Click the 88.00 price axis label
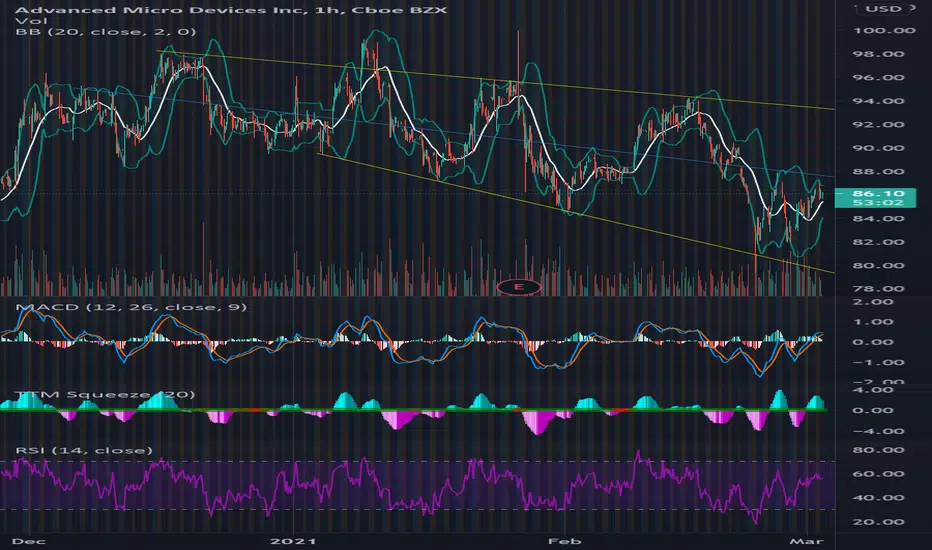Screen dimensions: 932x550 pyautogui.click(x=879, y=171)
